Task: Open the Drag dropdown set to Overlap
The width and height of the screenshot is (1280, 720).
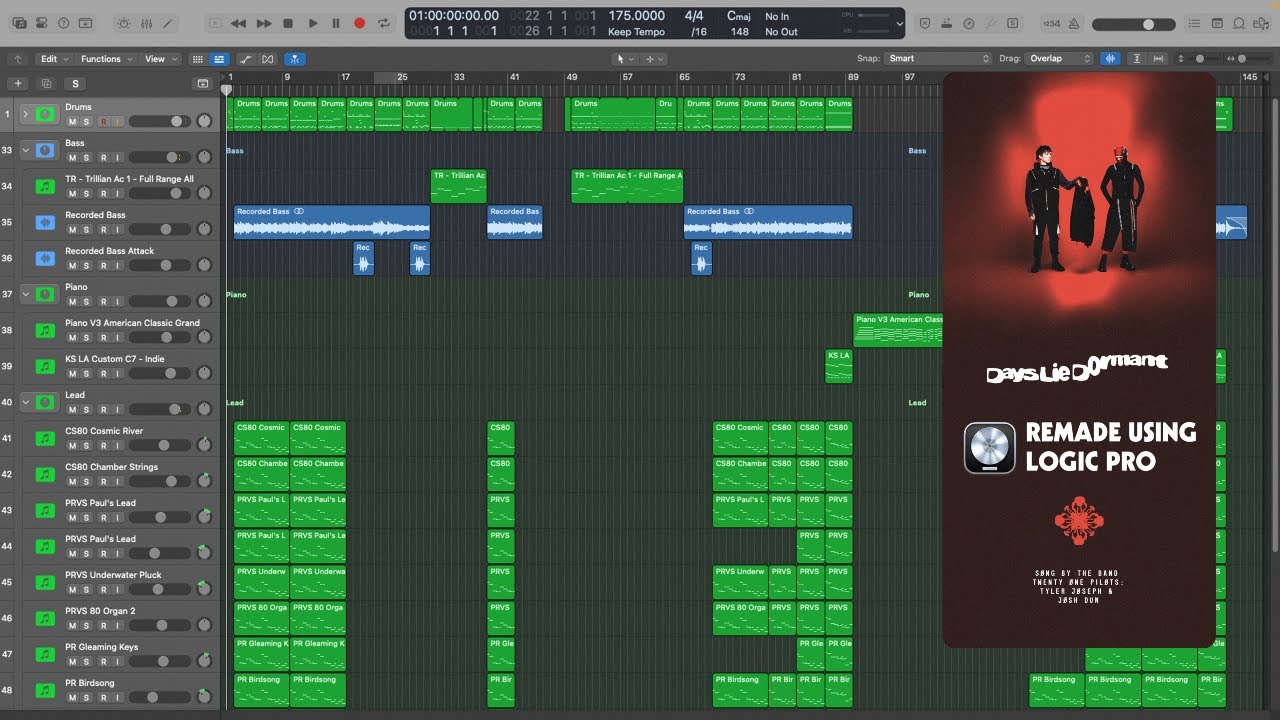Action: [1061, 59]
